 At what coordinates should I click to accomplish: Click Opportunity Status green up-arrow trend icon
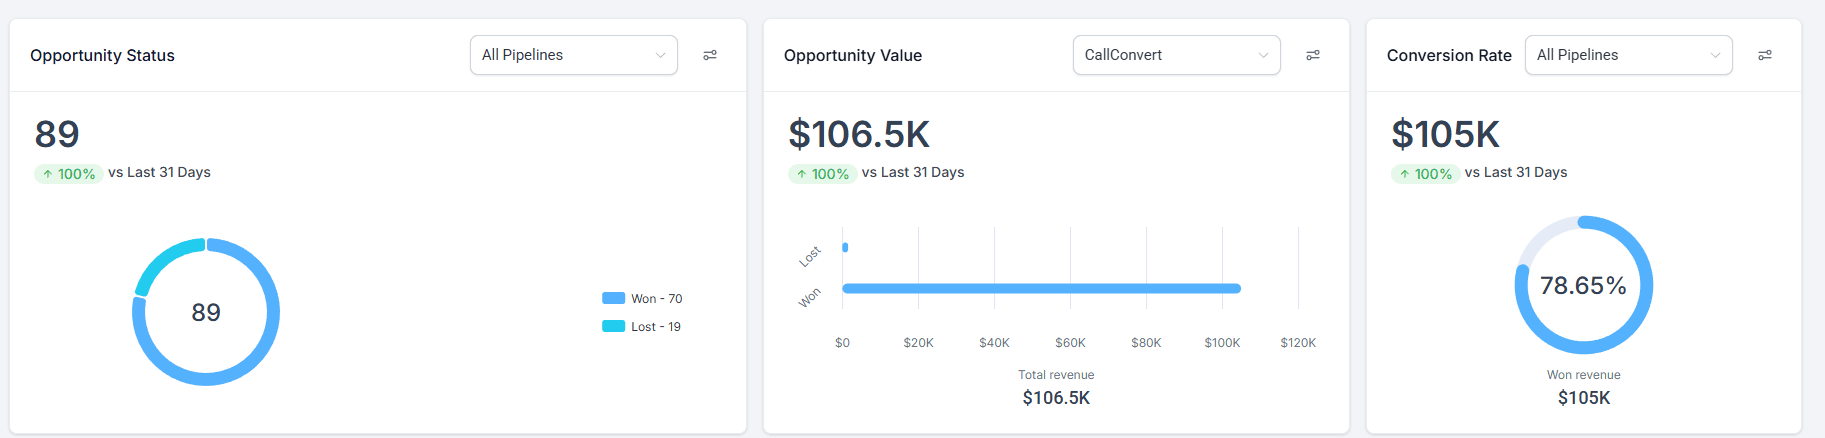coord(47,174)
